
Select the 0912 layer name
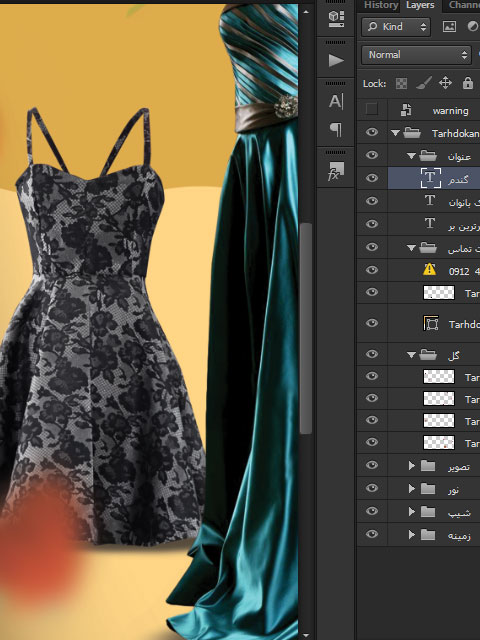point(464,271)
